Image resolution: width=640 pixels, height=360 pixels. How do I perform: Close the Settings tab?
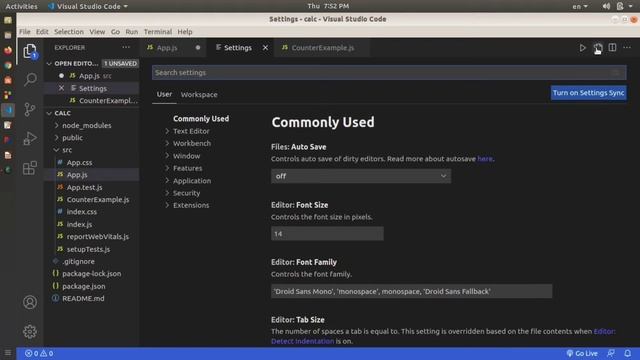tap(265, 48)
